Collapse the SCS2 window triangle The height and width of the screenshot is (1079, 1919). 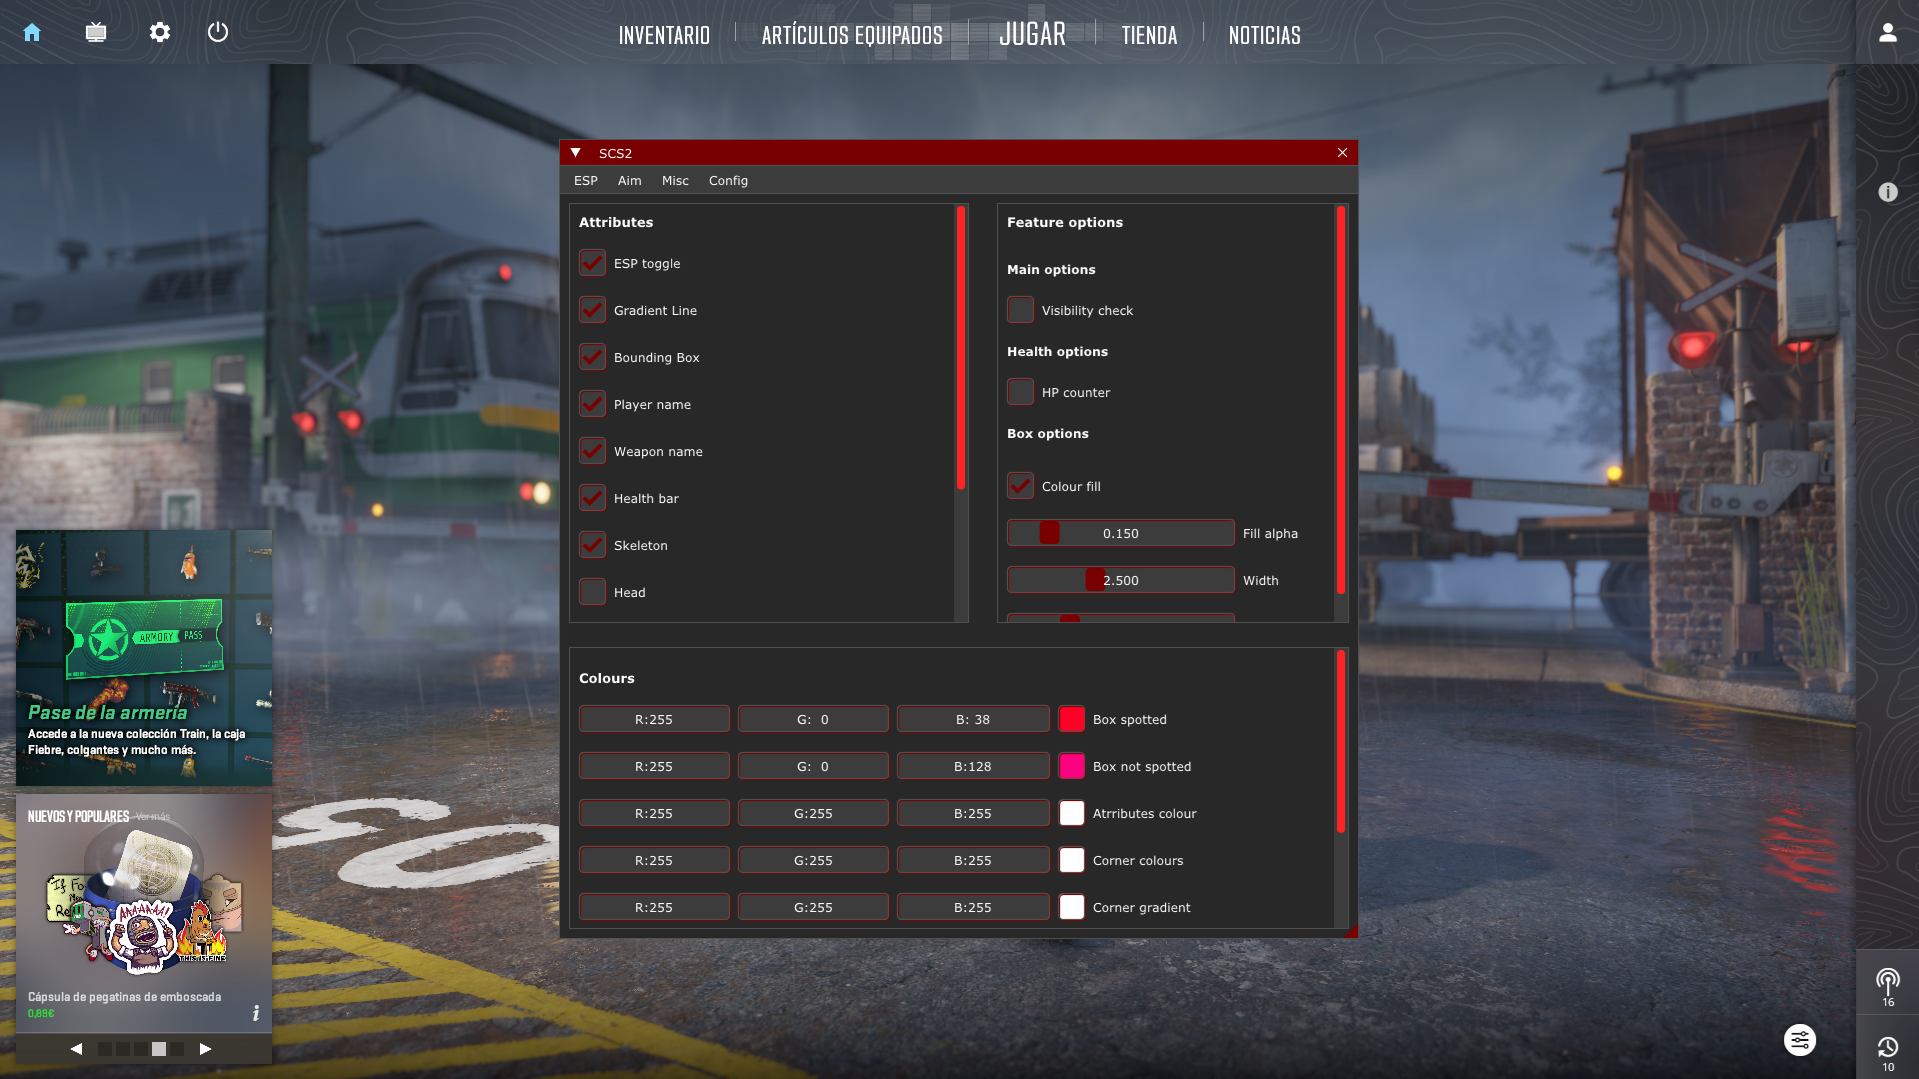click(x=576, y=153)
